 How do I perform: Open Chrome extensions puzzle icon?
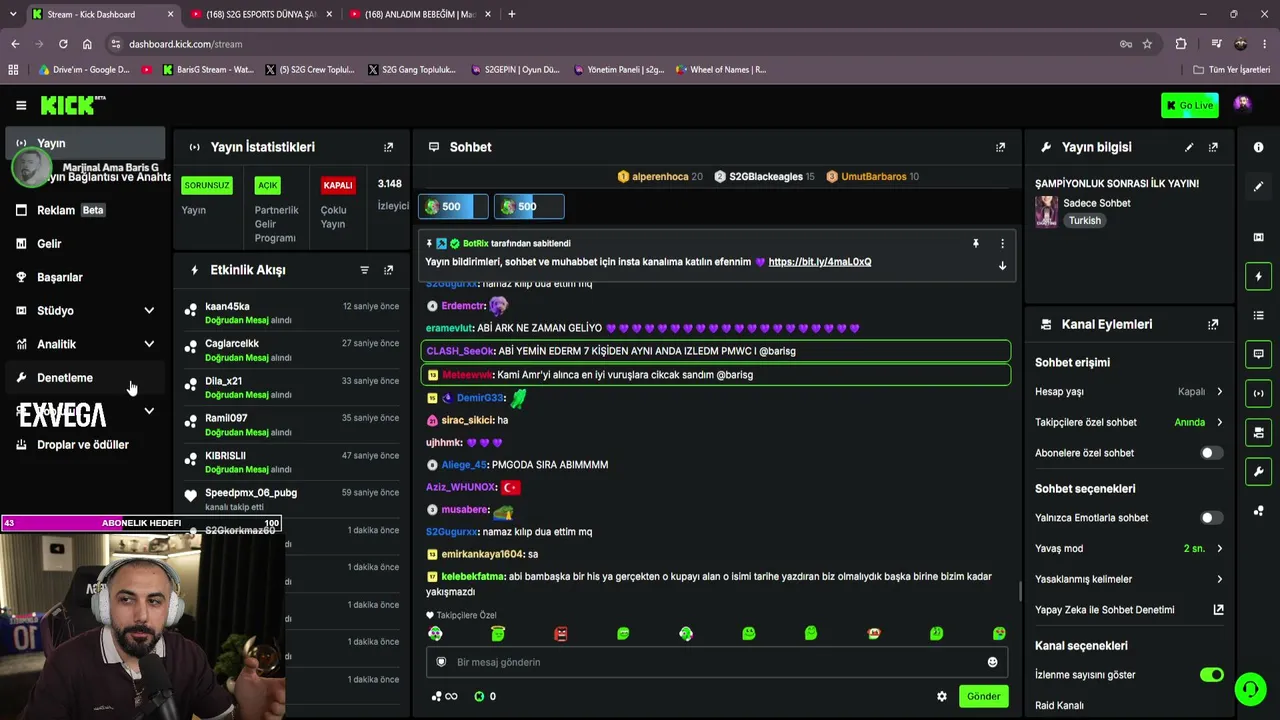pyautogui.click(x=1181, y=44)
